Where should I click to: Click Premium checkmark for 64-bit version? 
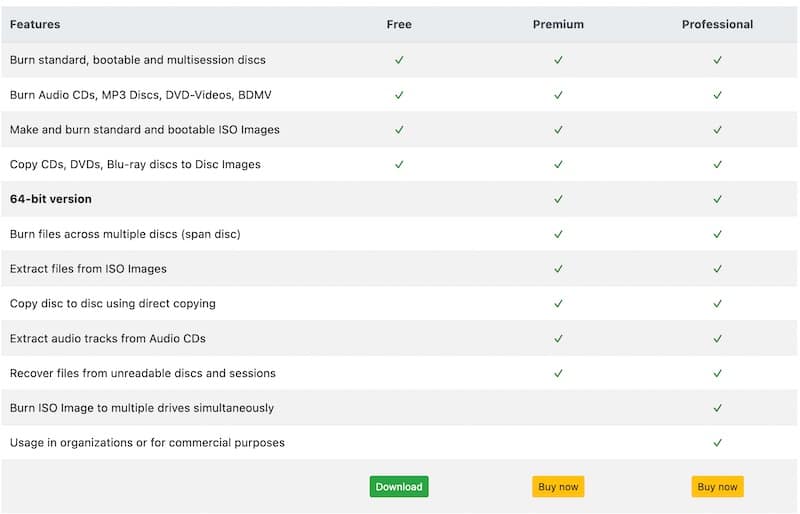tap(558, 199)
